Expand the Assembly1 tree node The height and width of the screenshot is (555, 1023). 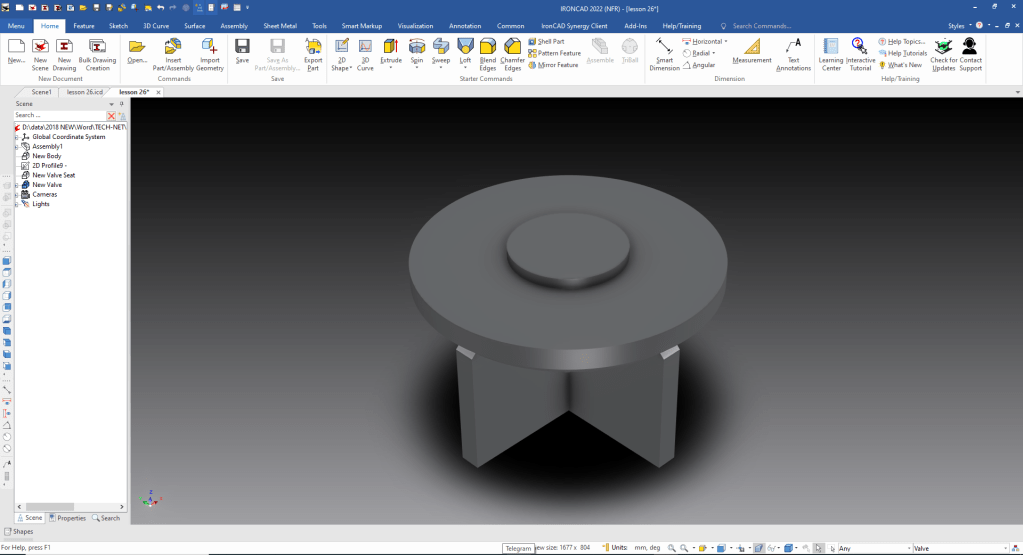[x=16, y=147]
